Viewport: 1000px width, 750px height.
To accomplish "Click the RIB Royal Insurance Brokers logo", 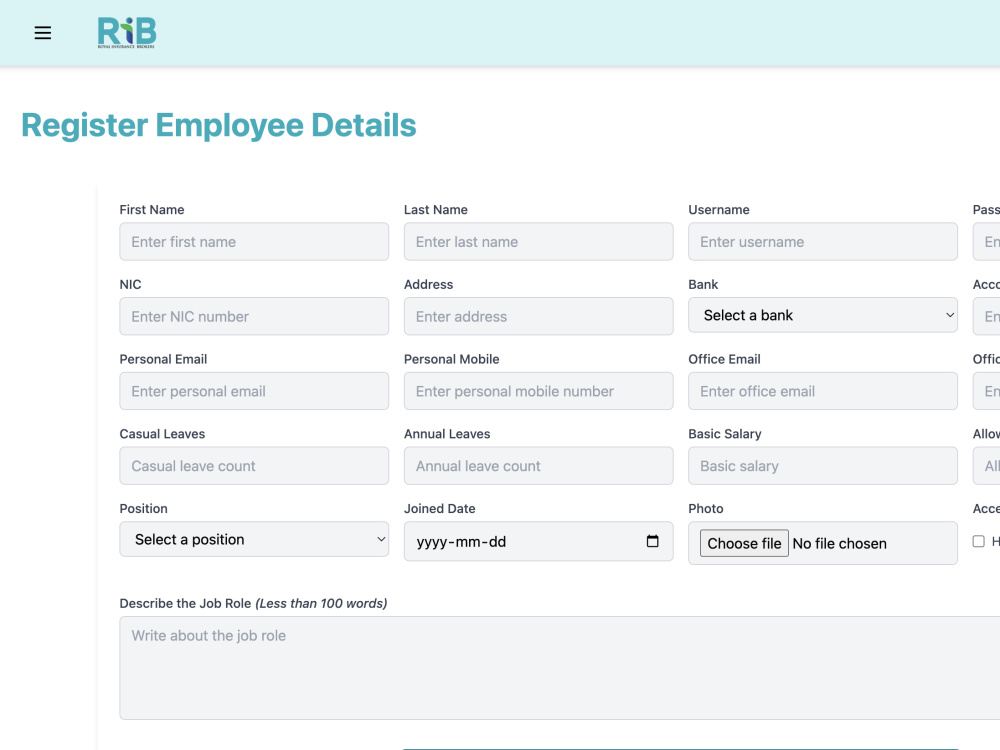I will tap(126, 33).
